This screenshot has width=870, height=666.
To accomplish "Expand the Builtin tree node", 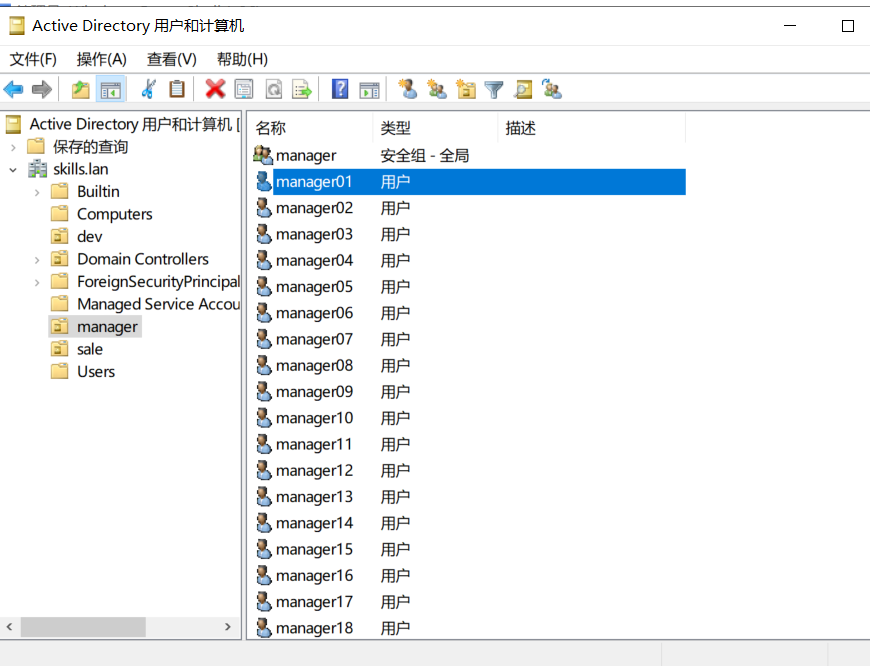I will 37,192.
